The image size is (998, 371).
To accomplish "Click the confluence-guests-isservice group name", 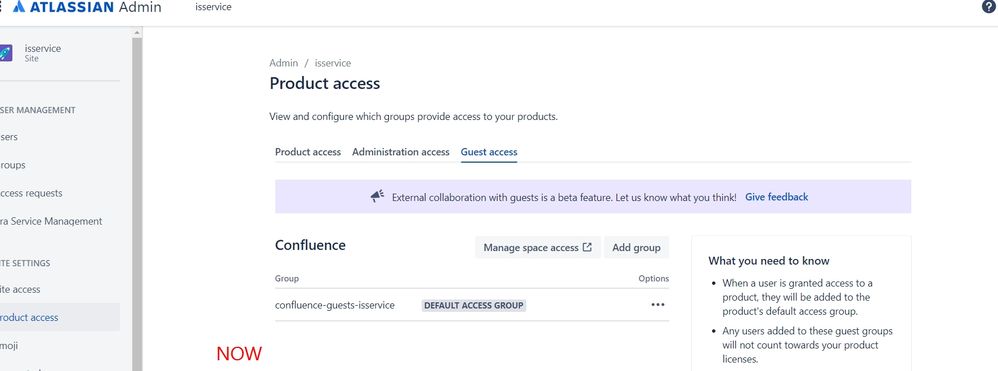I will (335, 305).
